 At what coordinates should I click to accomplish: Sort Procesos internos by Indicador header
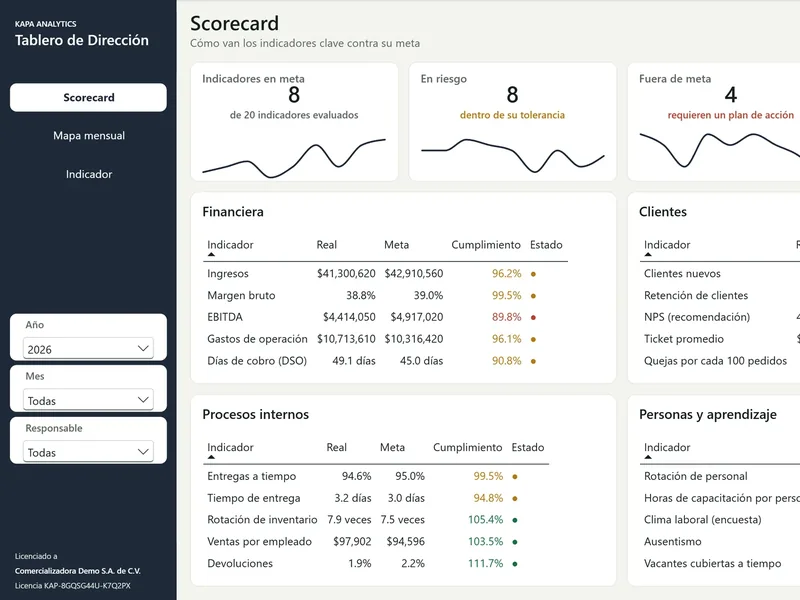(230, 447)
